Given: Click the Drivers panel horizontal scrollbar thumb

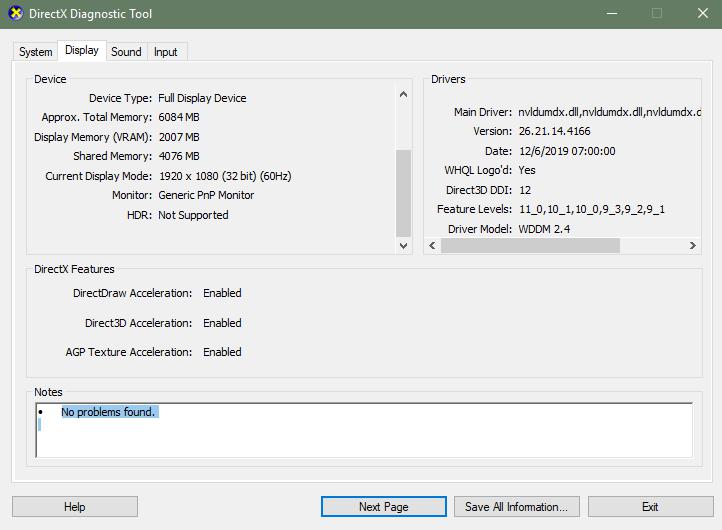Looking at the screenshot, I should click(x=530, y=245).
